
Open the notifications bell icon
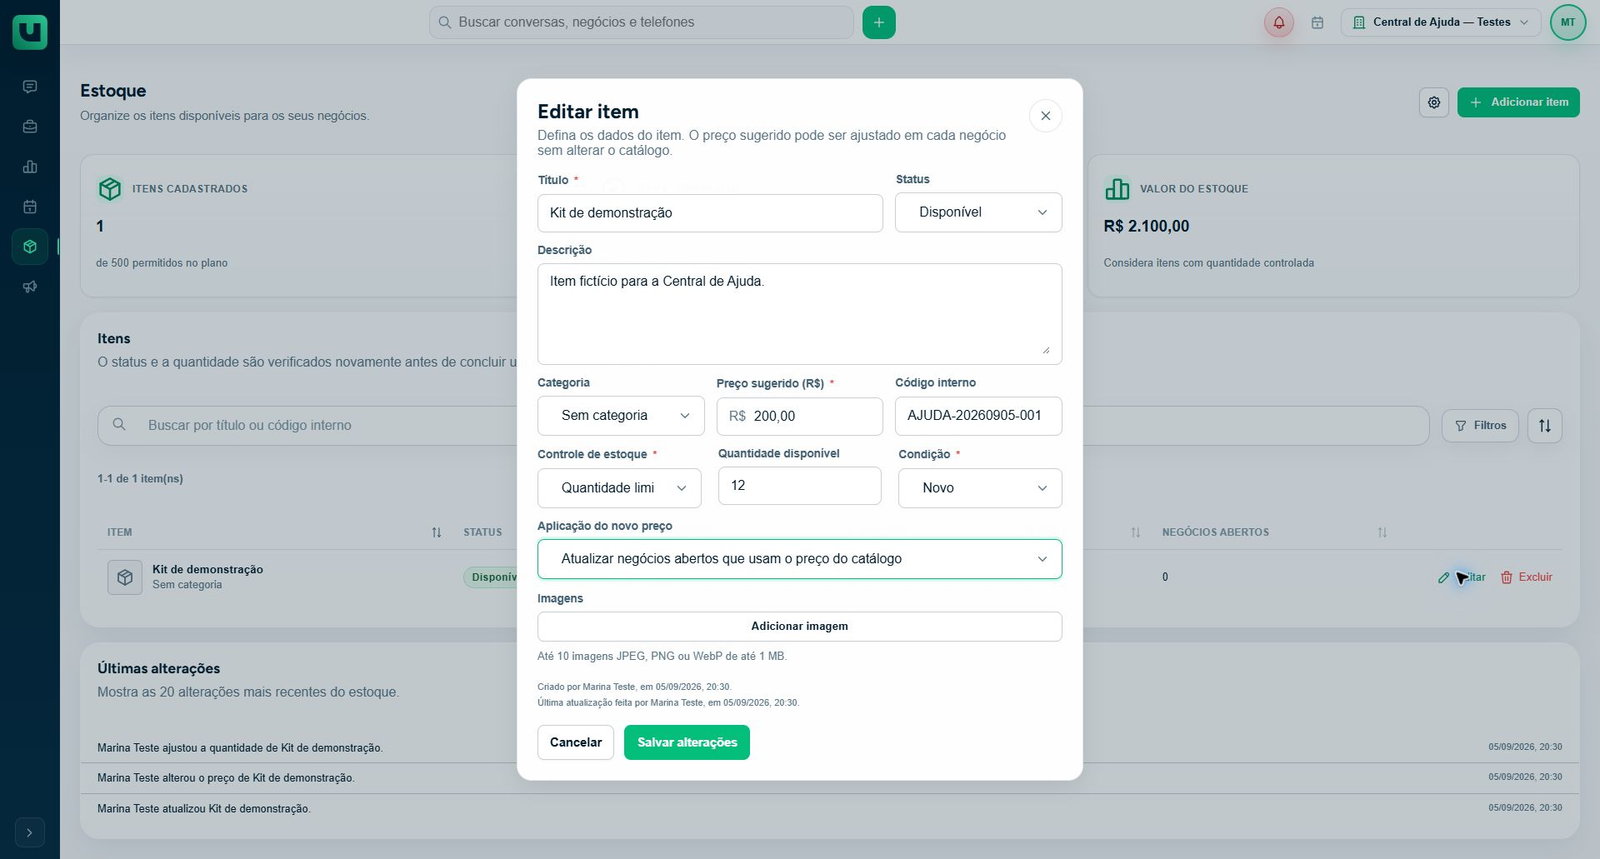tap(1279, 22)
